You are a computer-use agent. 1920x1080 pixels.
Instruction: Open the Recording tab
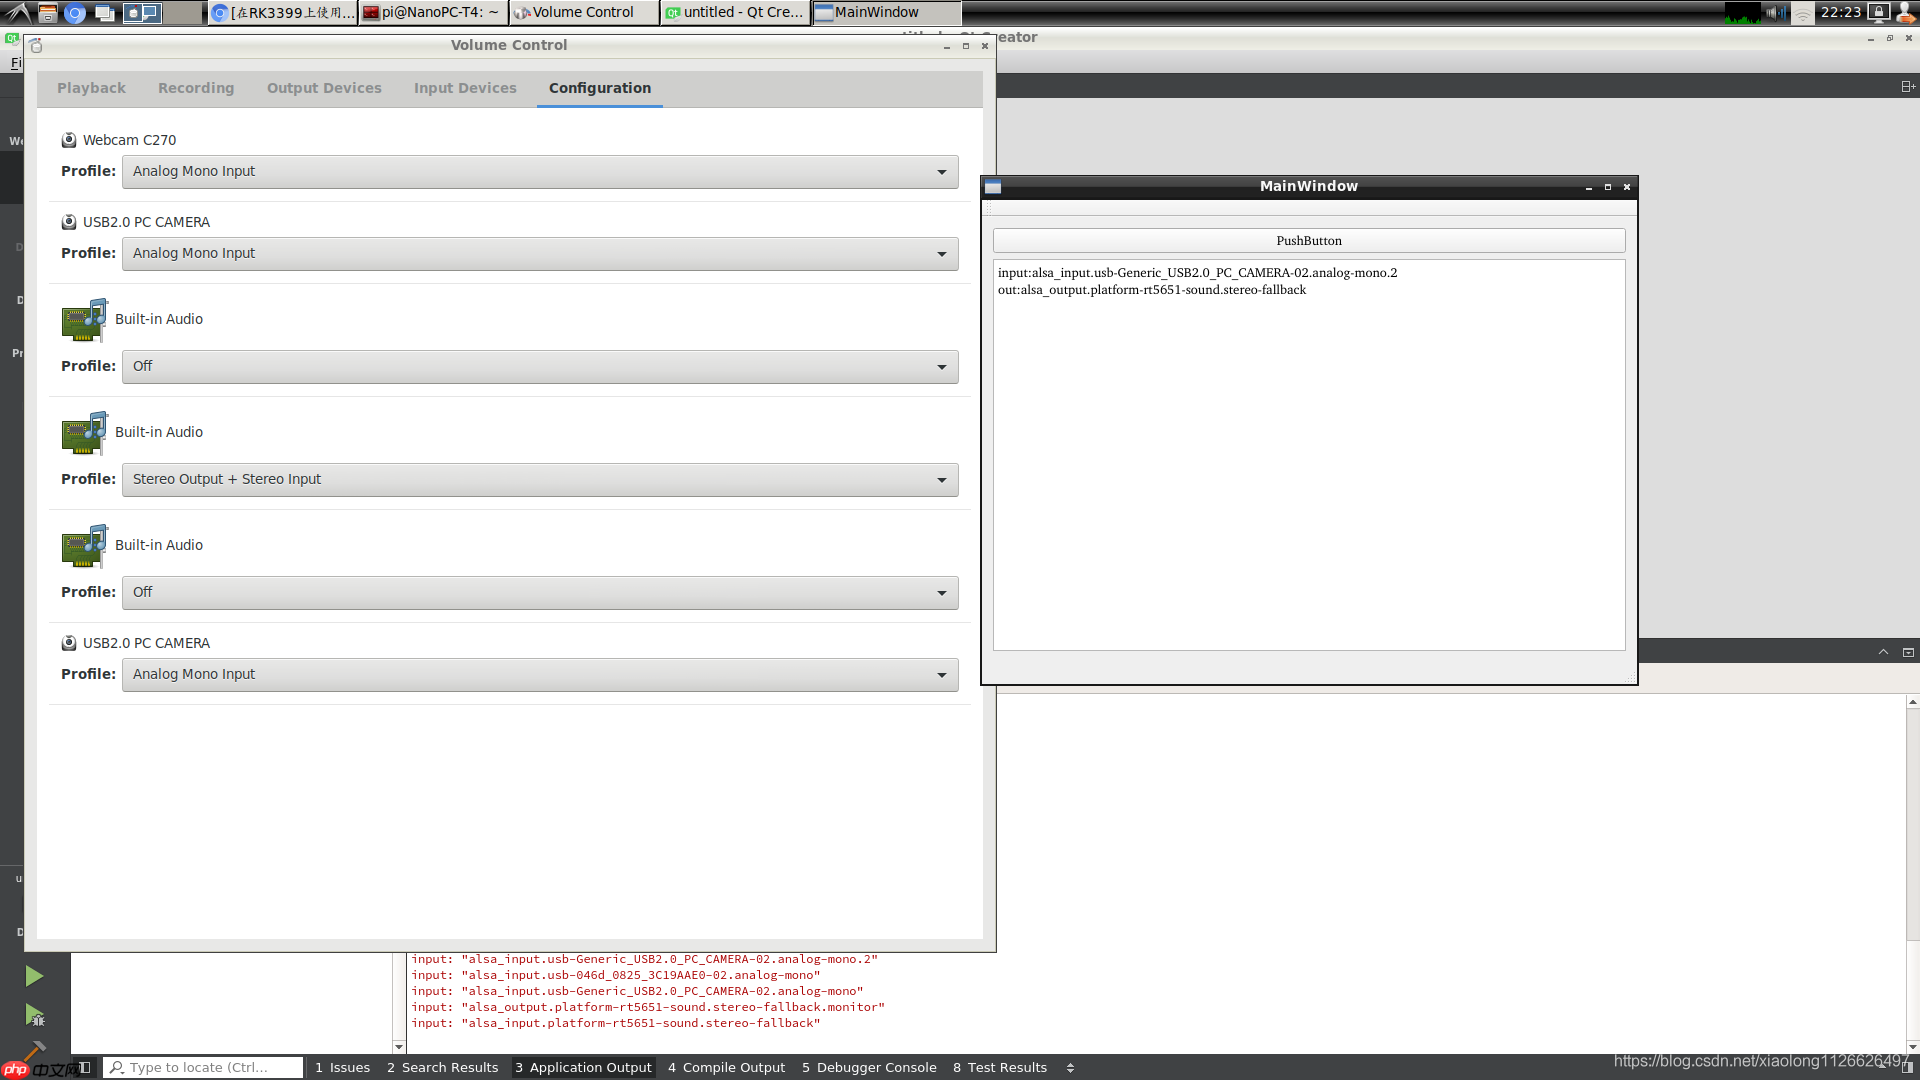[x=196, y=88]
